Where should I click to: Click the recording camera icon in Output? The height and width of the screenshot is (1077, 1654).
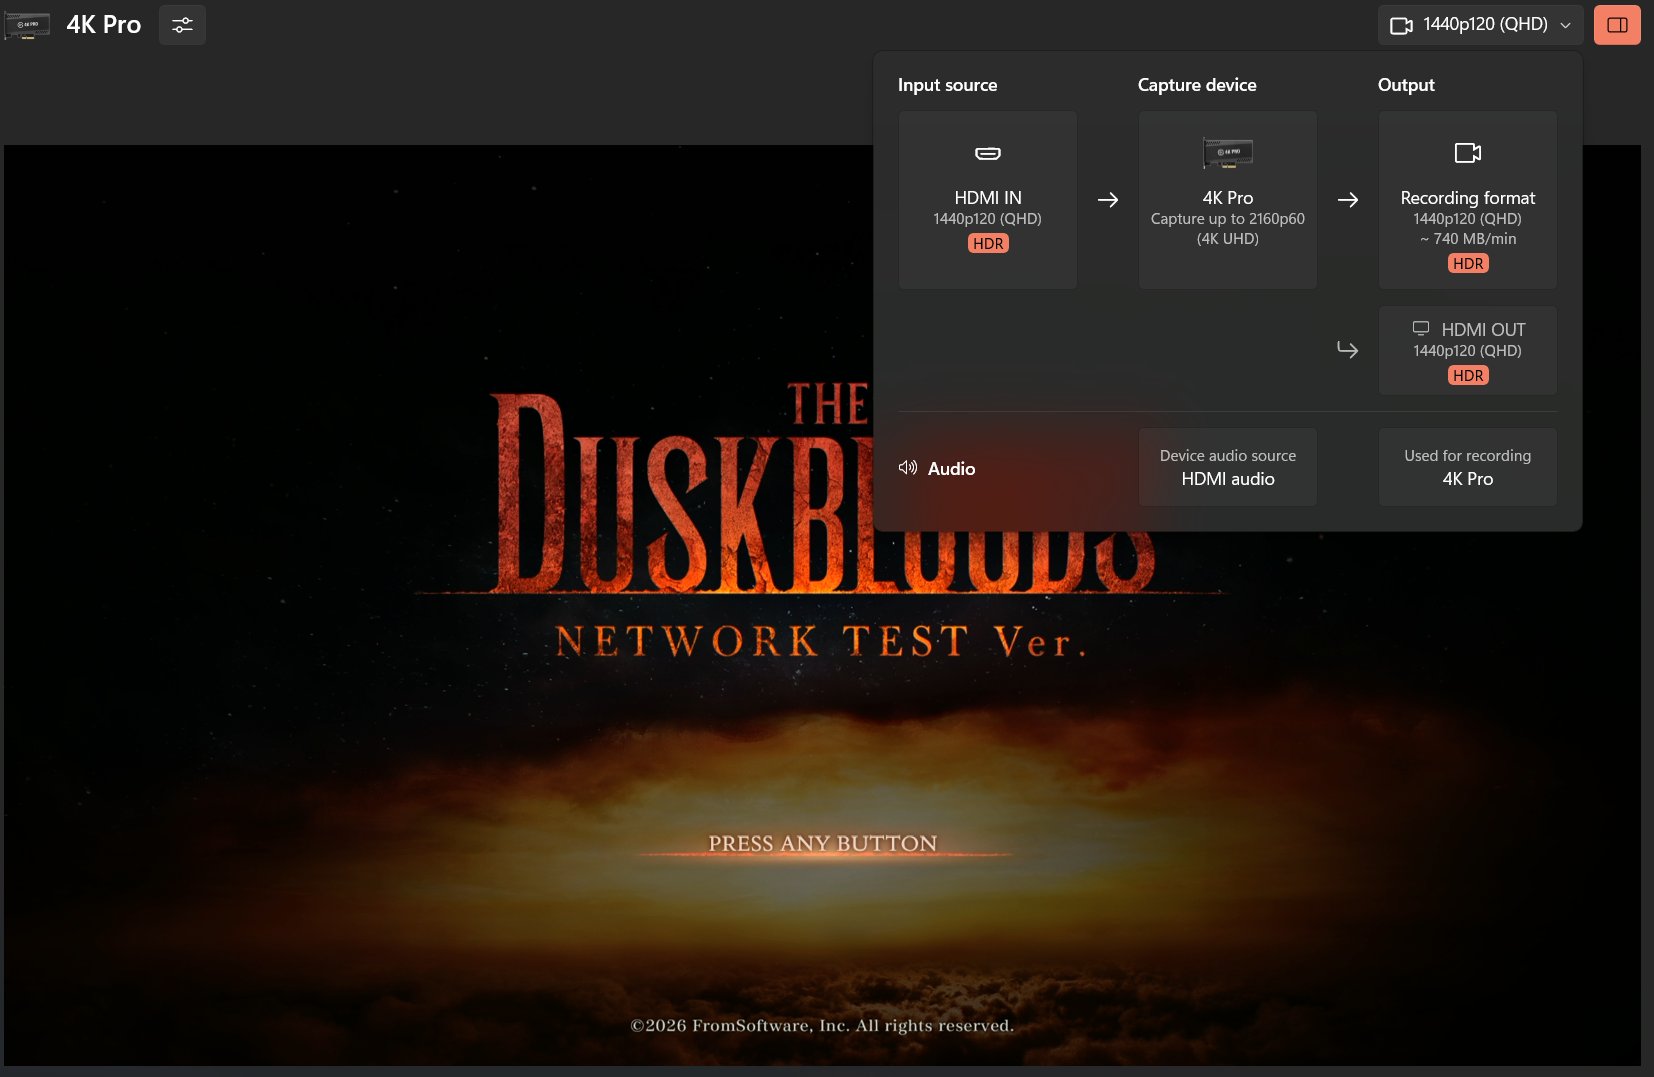(x=1468, y=153)
